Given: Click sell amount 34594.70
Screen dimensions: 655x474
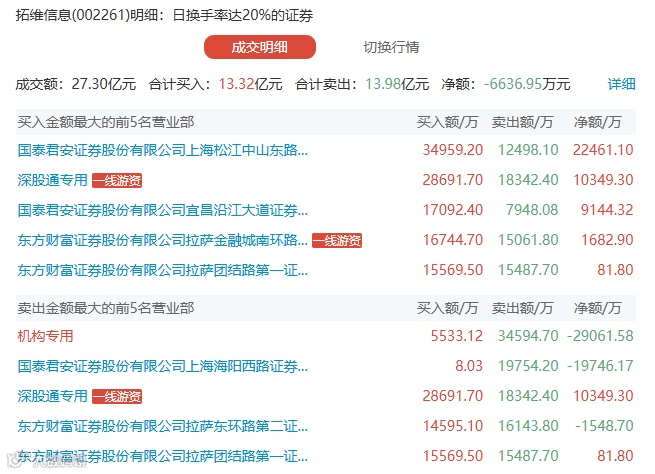Looking at the screenshot, I should (x=528, y=336).
